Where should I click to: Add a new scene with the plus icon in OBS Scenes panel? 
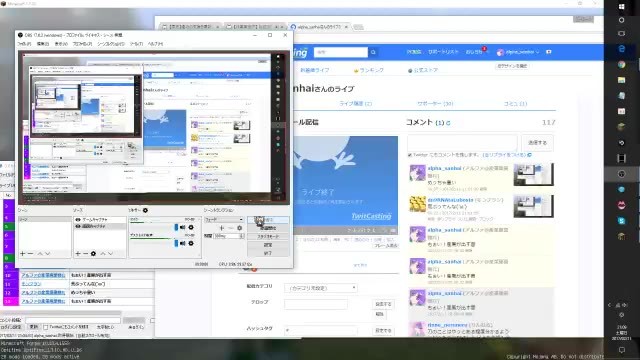(22, 253)
